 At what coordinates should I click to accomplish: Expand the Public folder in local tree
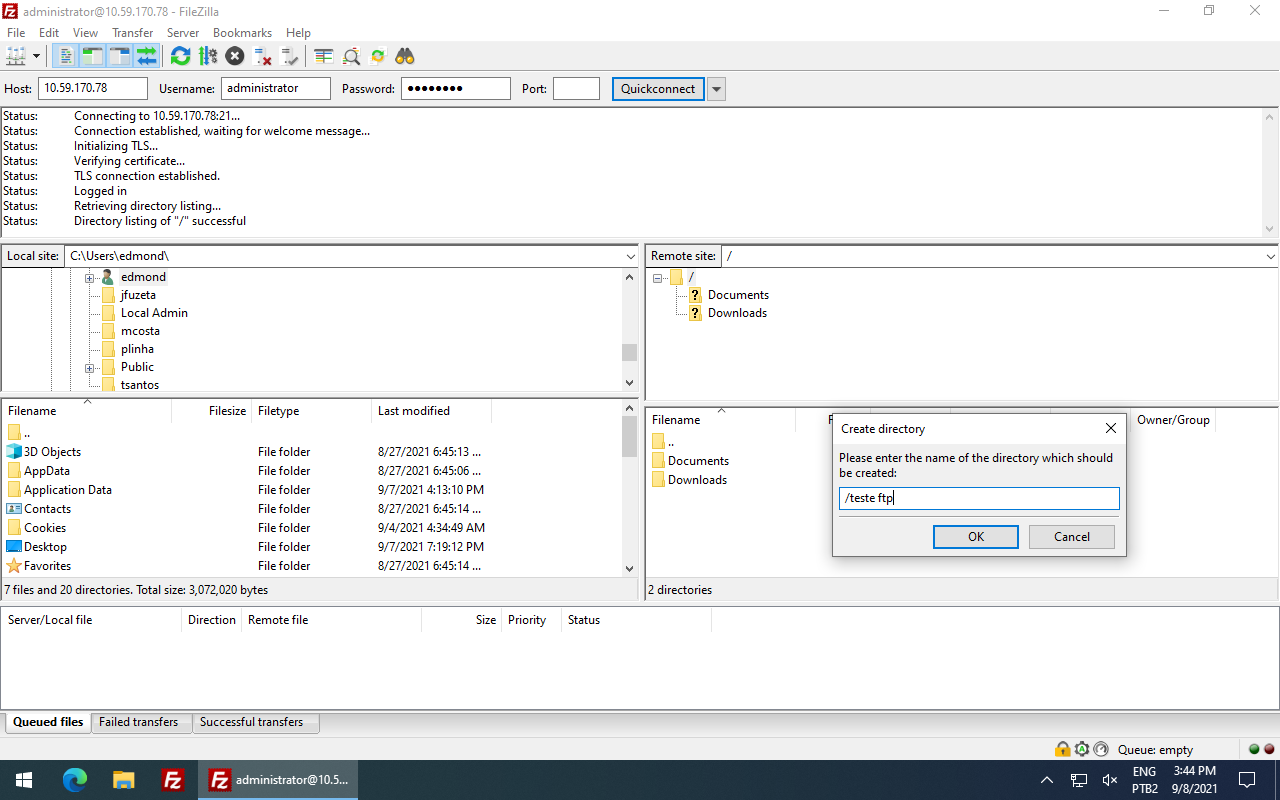click(89, 366)
